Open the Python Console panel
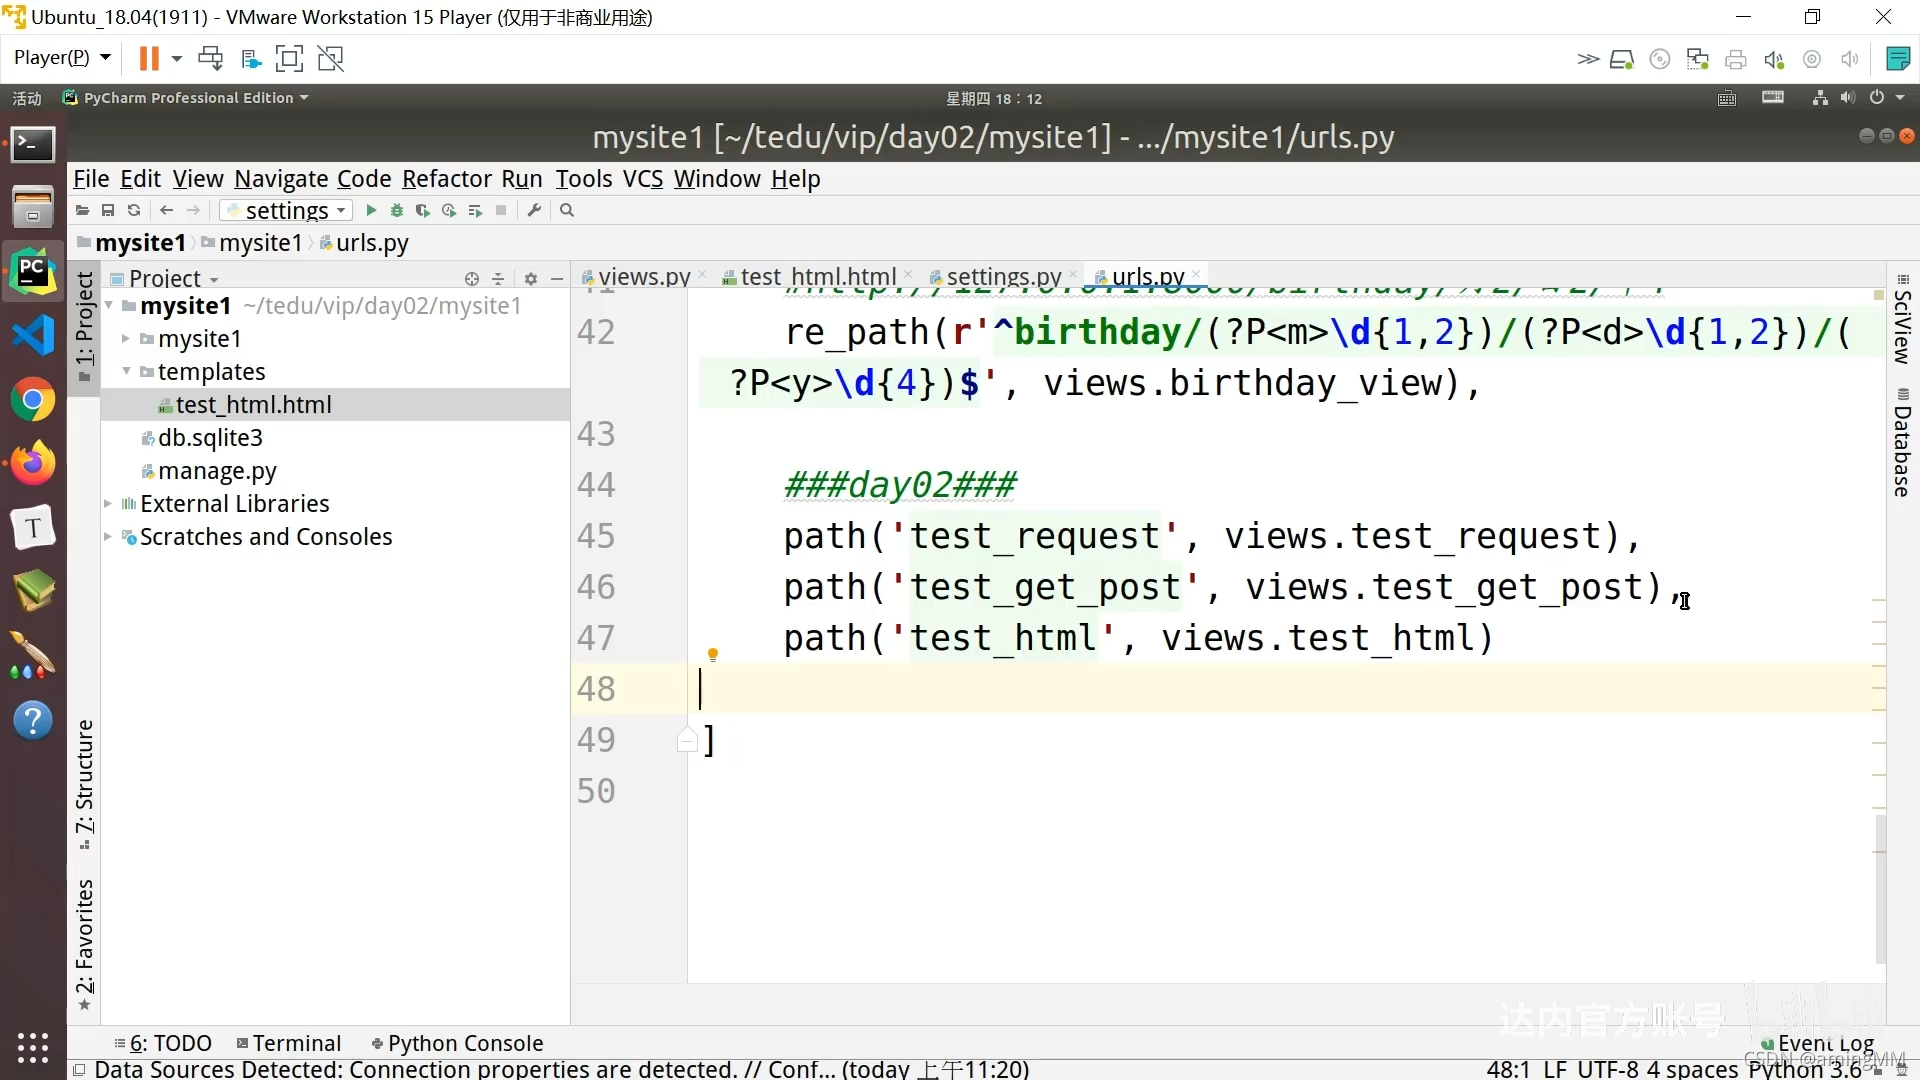The height and width of the screenshot is (1080, 1920). (457, 1043)
